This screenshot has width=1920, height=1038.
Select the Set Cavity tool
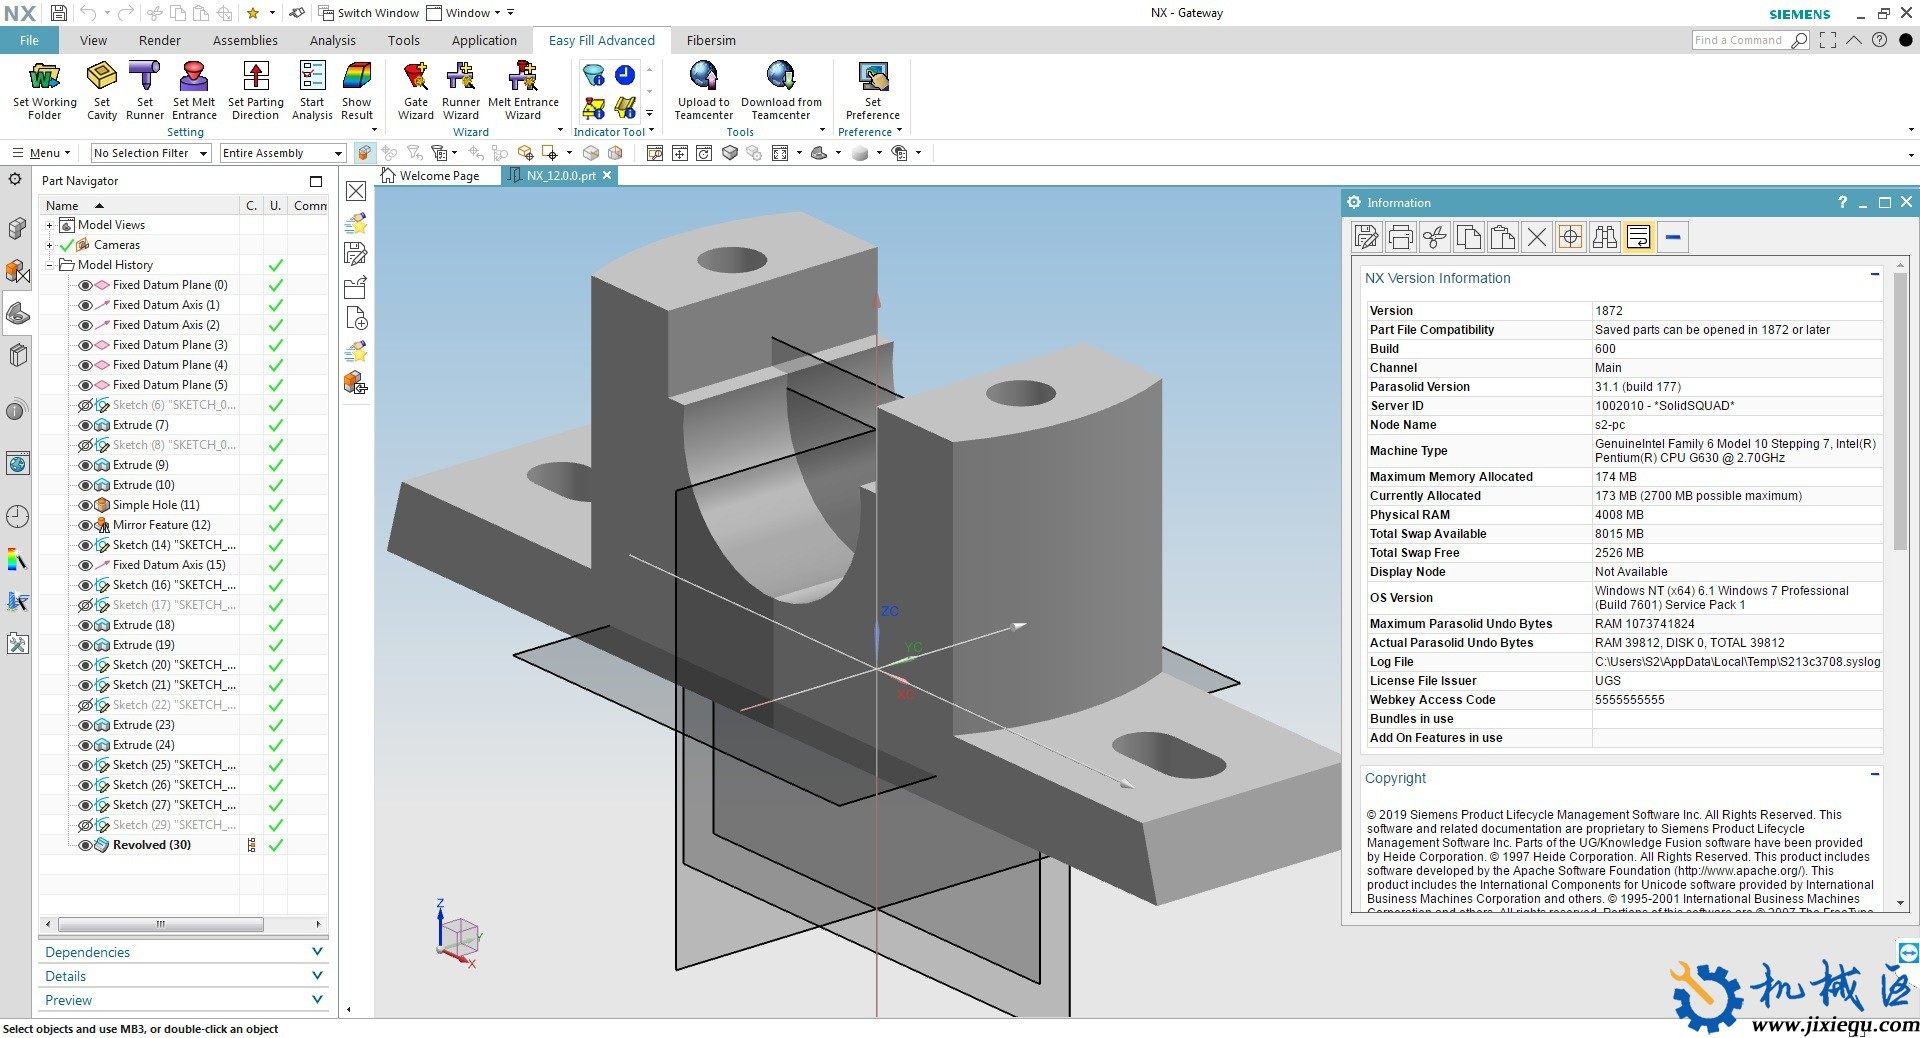[x=102, y=91]
